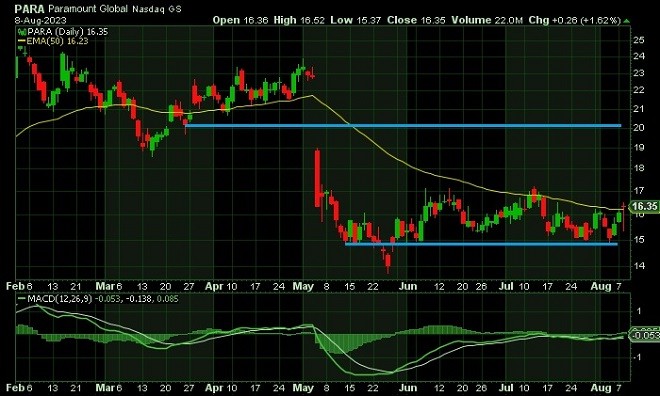
Task: Click the green up-arrow change indicator
Action: 626,21
